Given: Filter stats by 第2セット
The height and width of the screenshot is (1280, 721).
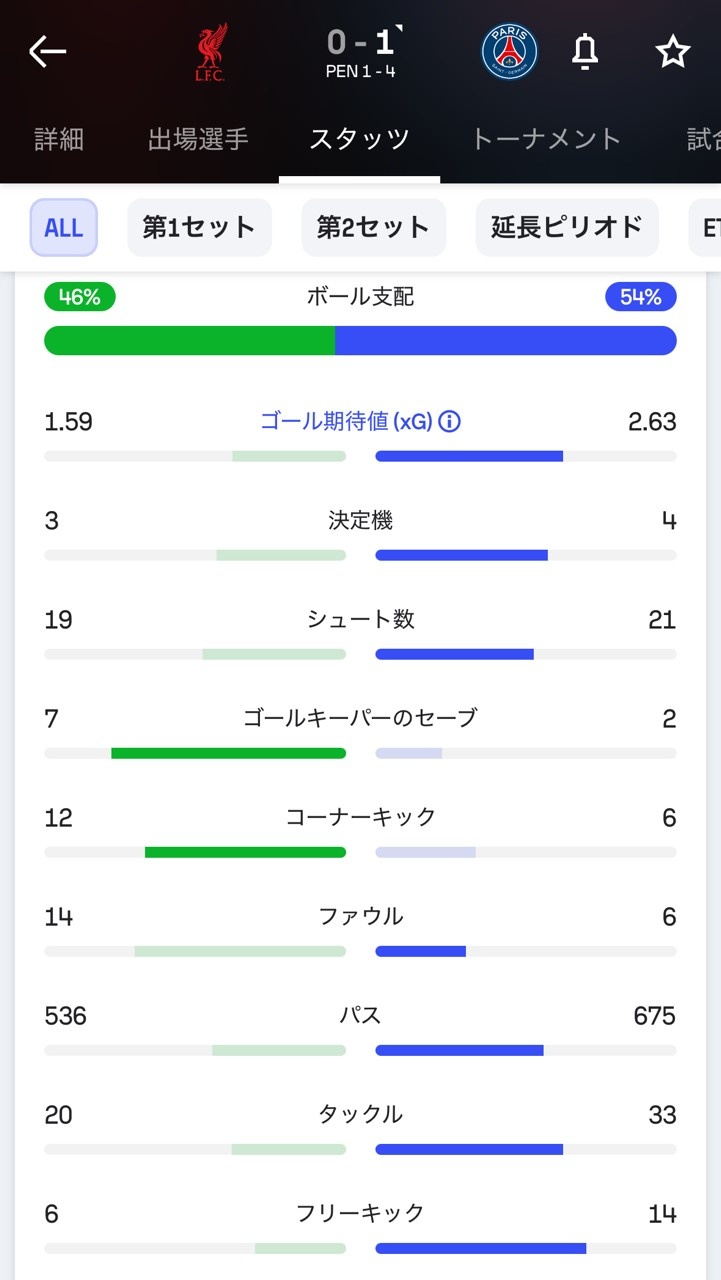Looking at the screenshot, I should click(373, 228).
